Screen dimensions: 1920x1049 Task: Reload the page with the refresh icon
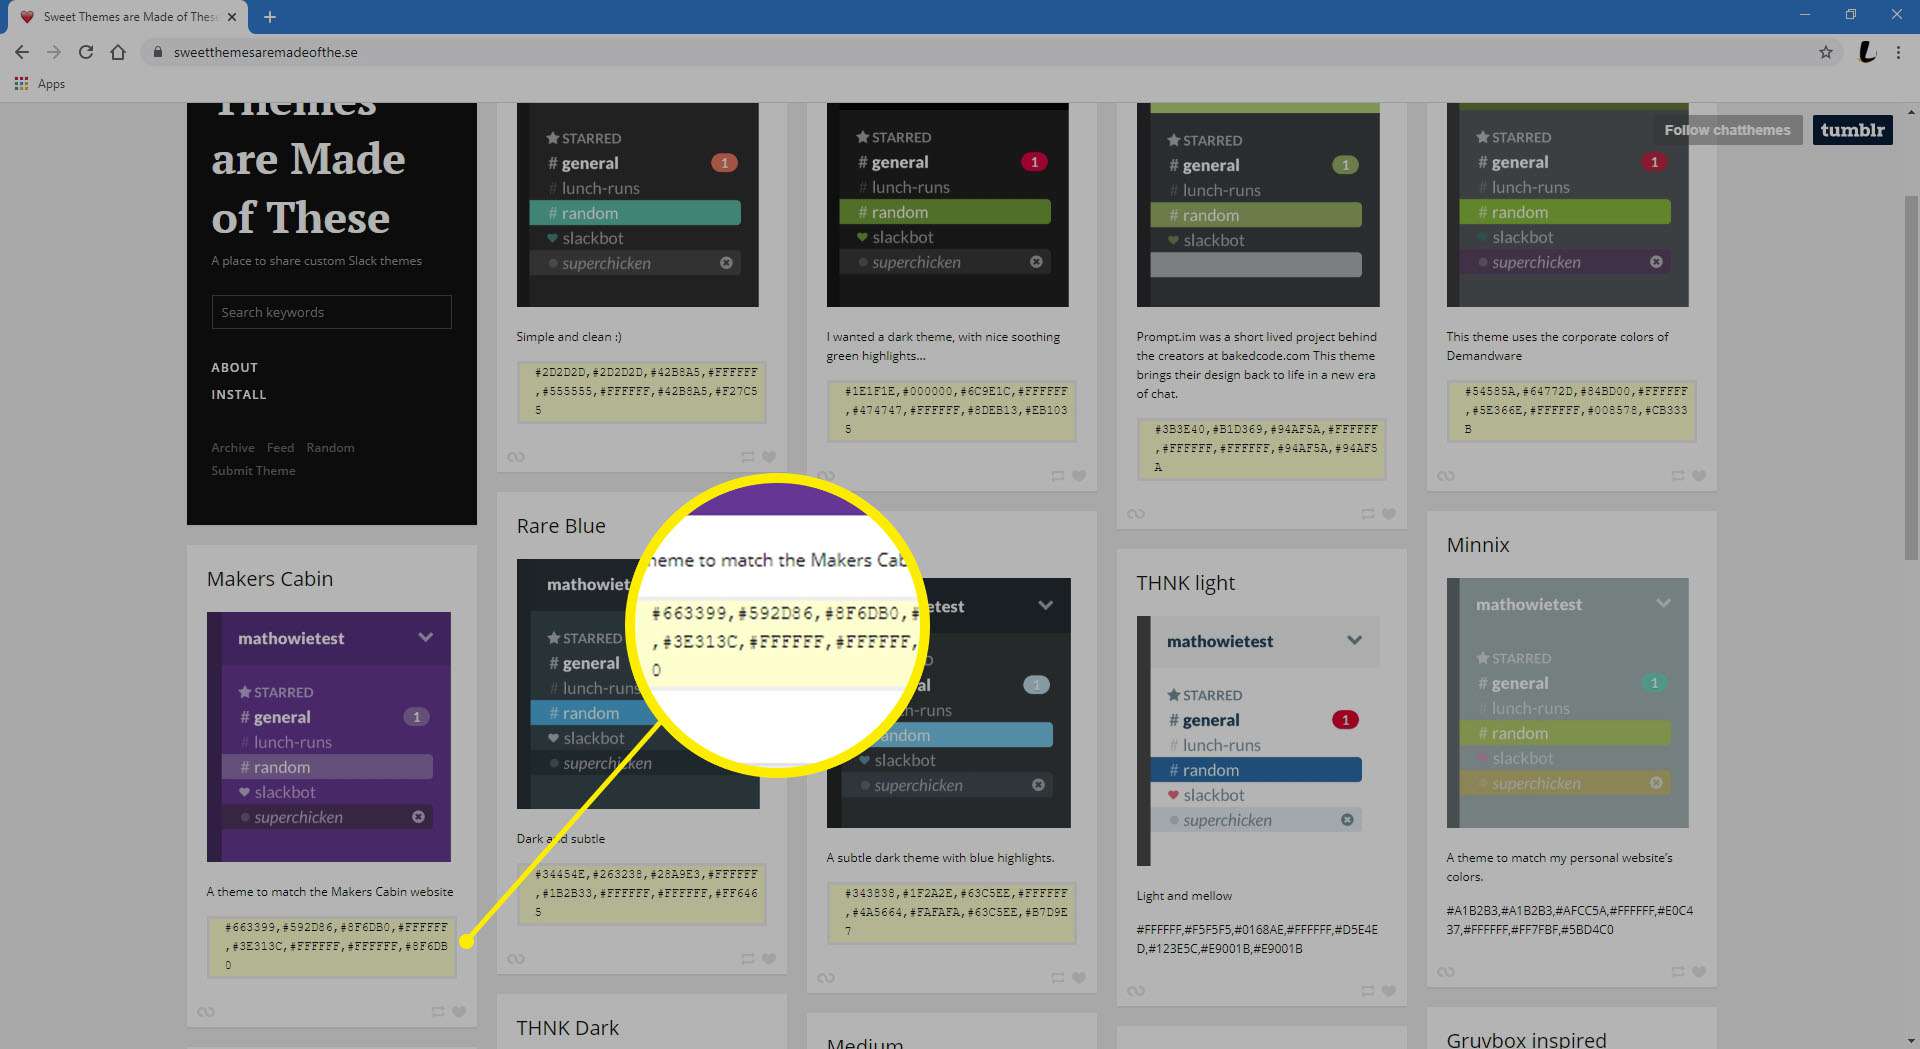click(x=86, y=52)
